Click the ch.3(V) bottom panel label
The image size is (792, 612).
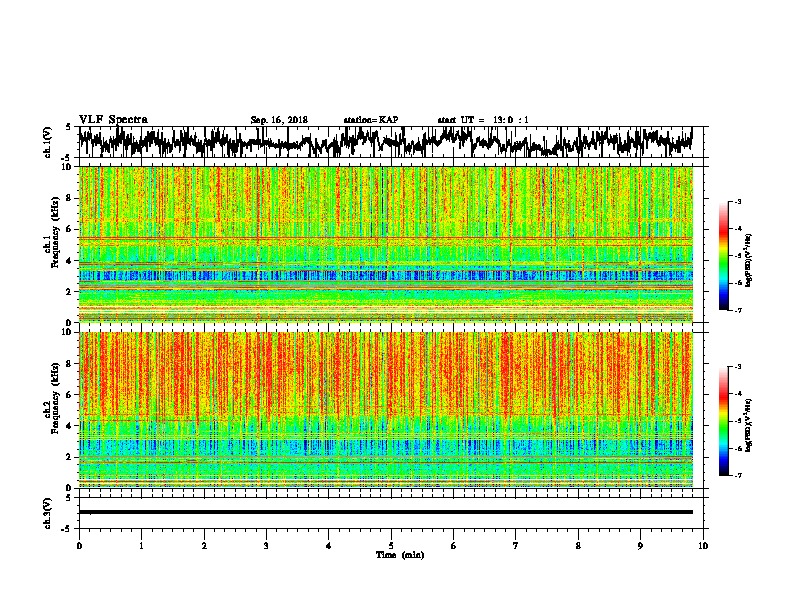pos(48,513)
